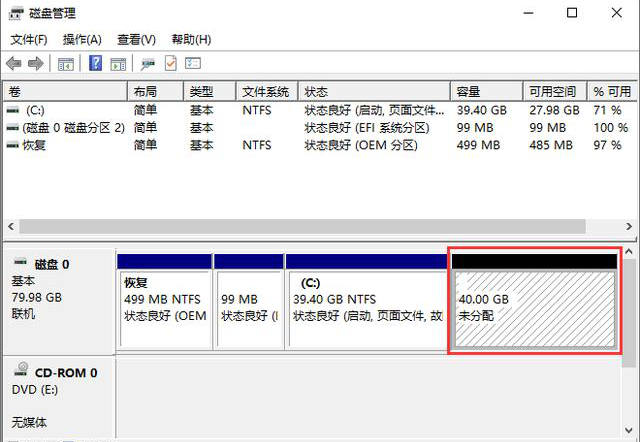Select the 磁盘 0 磁盘分区 2 volume row
This screenshot has width=640, height=442.
[x=320, y=128]
